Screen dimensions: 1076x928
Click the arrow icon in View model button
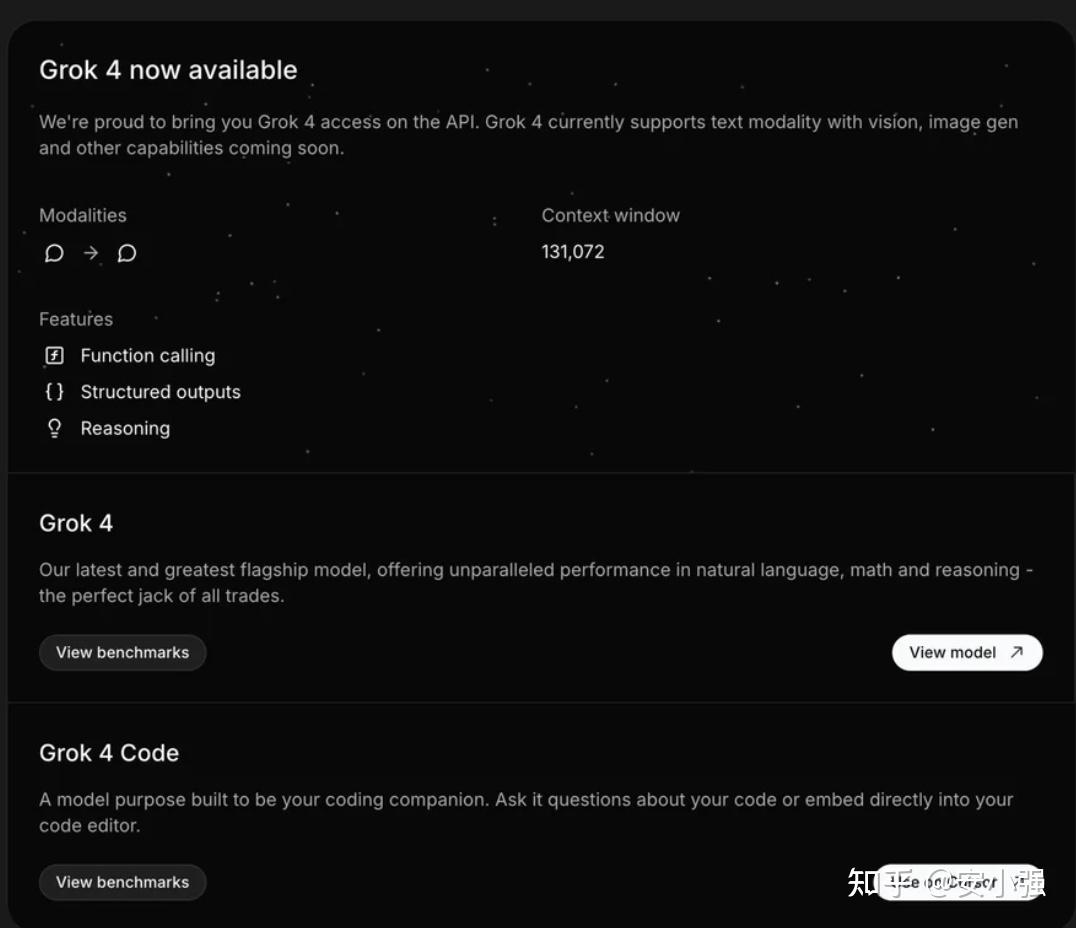click(x=1017, y=652)
